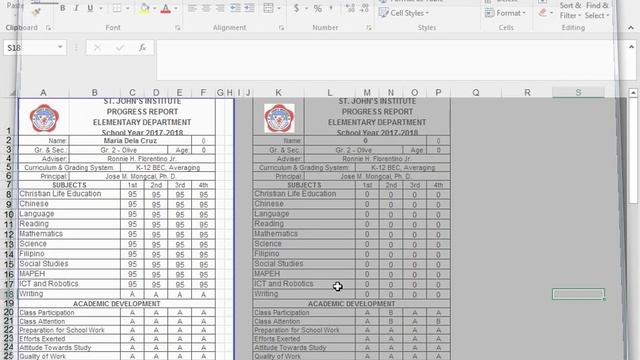
Task: Center the cell text
Action: [206, 8]
